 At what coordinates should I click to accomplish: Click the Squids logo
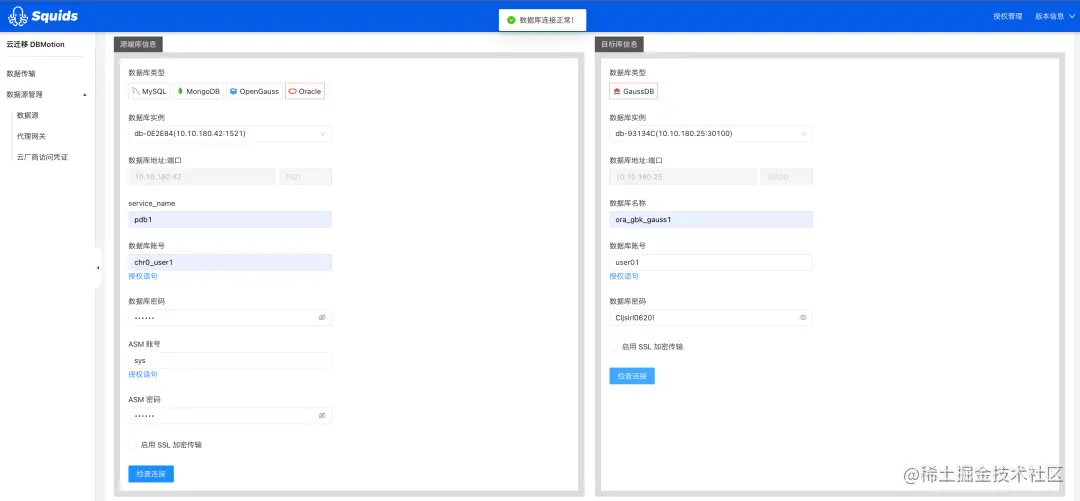point(43,16)
